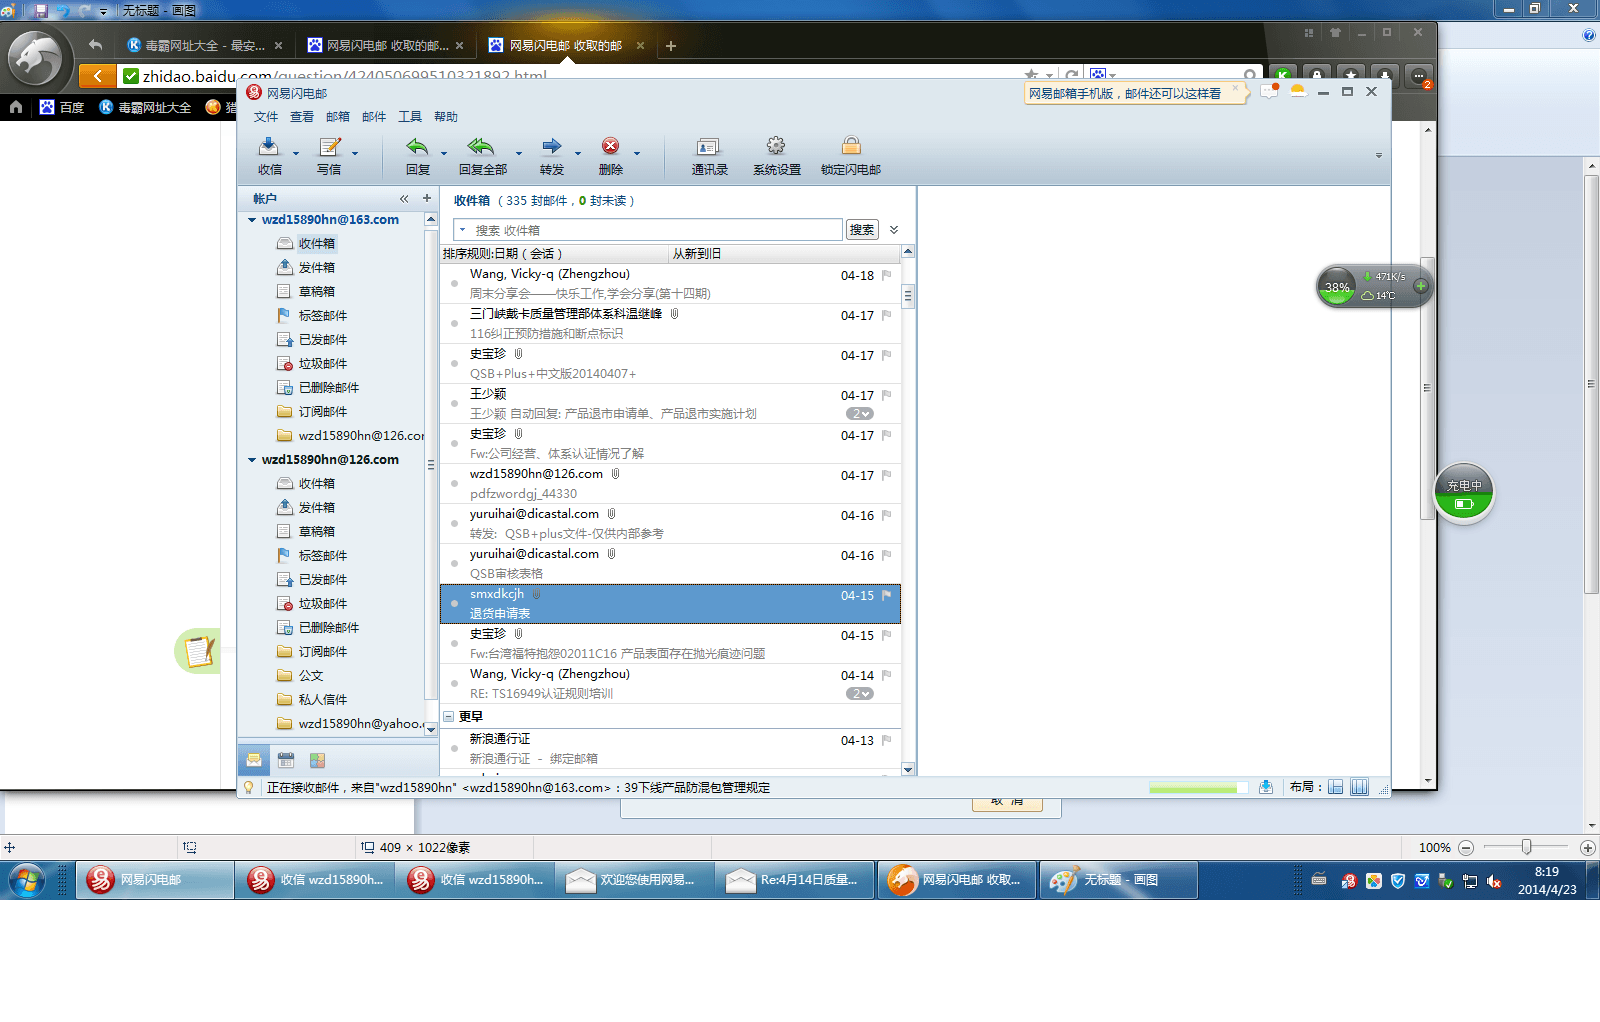Viewport: 1600px width, 1022px height.
Task: Click 锁定闪电邮 lock icon
Action: pos(850,147)
